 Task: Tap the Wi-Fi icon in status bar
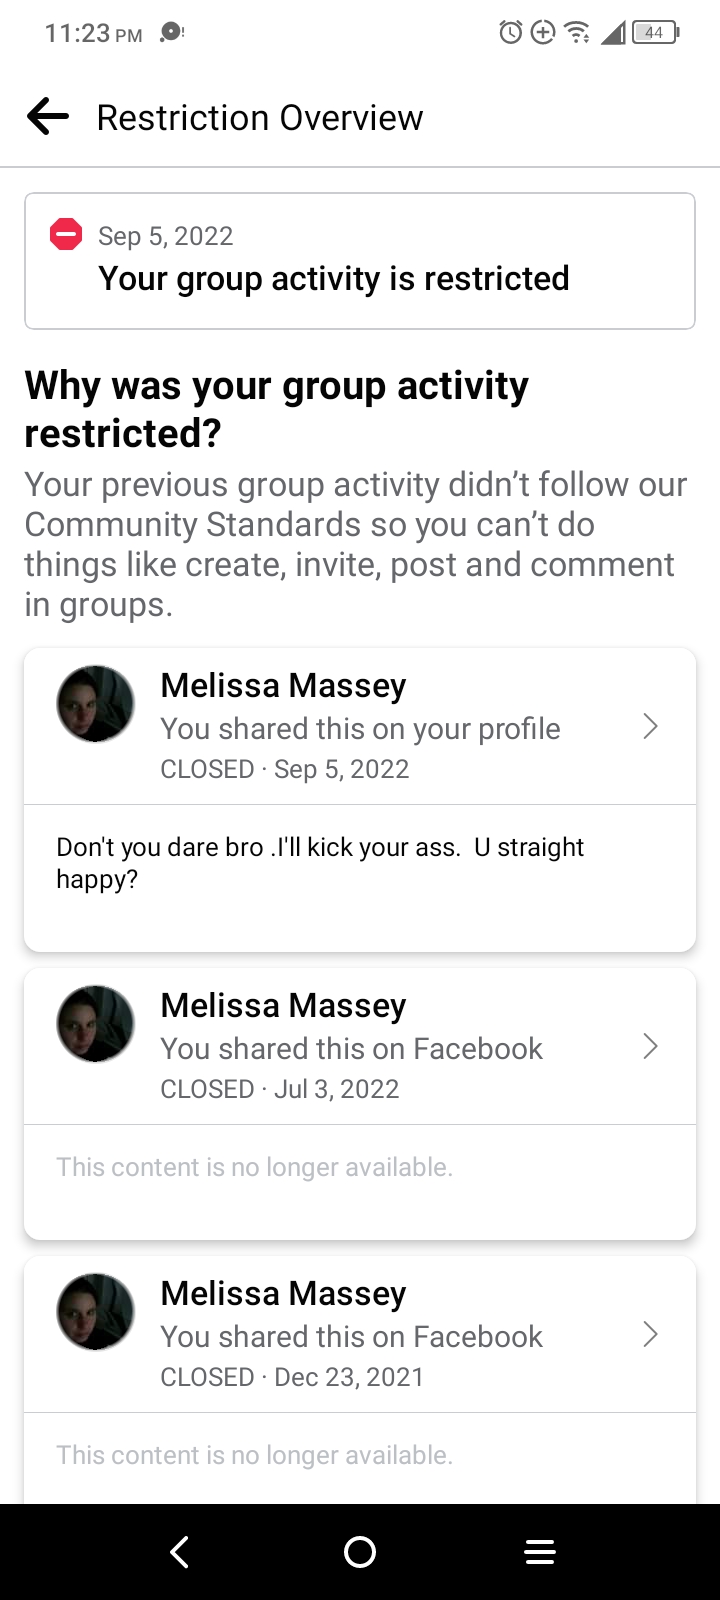(x=577, y=33)
